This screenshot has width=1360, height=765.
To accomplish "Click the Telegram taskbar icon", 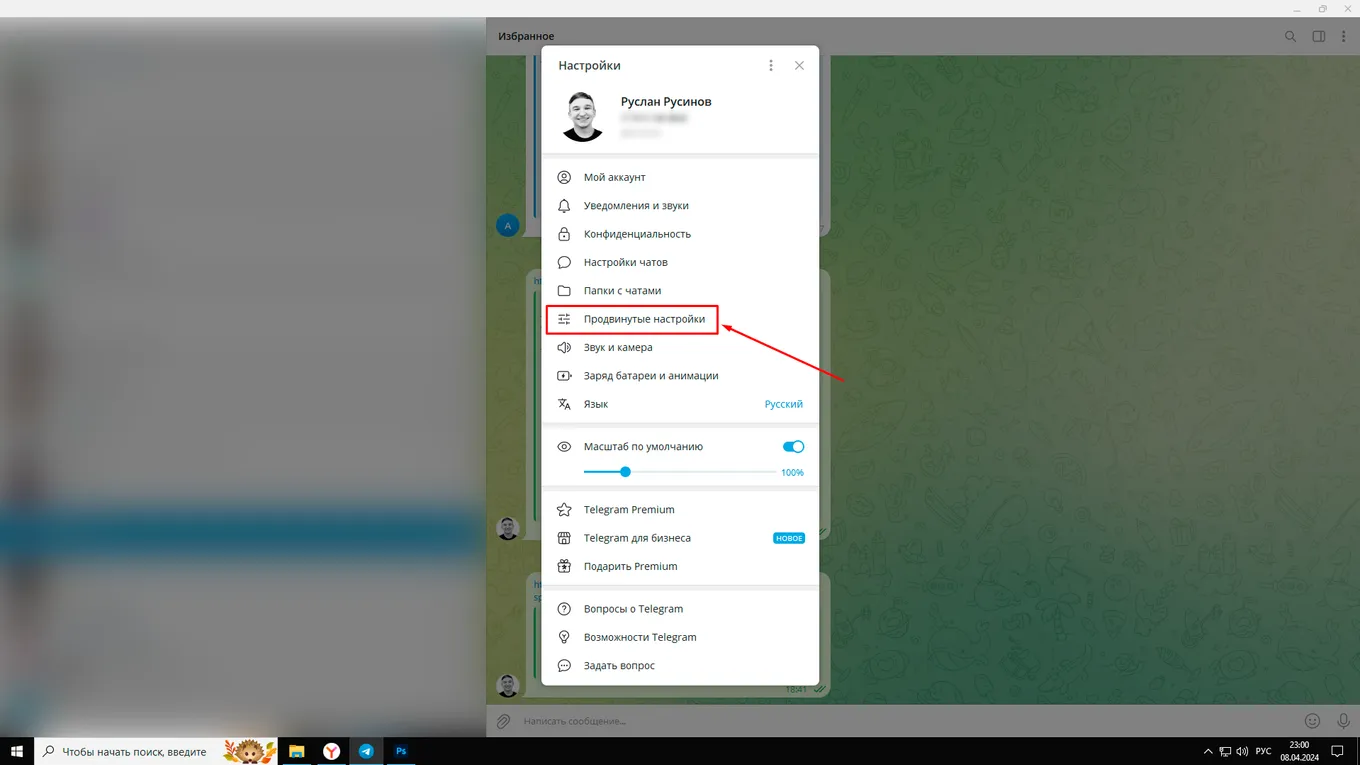I will point(366,751).
